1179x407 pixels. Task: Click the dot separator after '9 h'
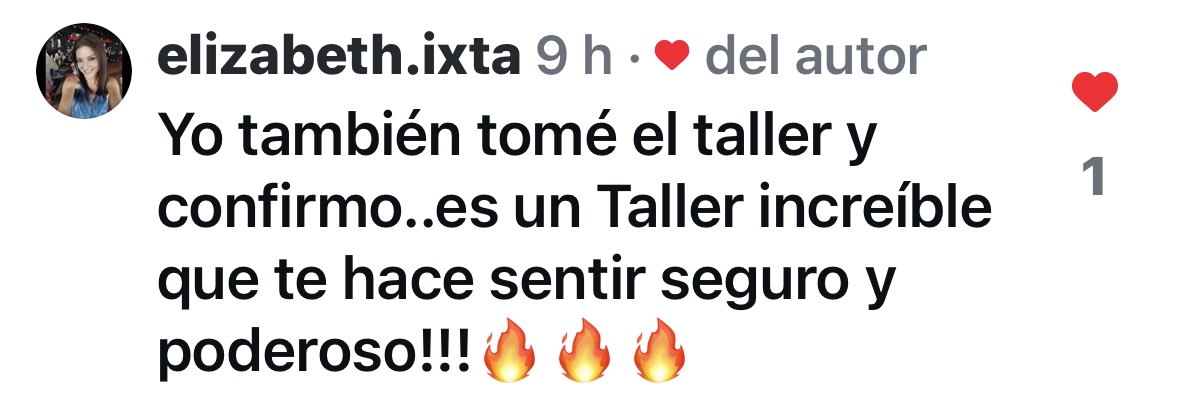point(635,58)
